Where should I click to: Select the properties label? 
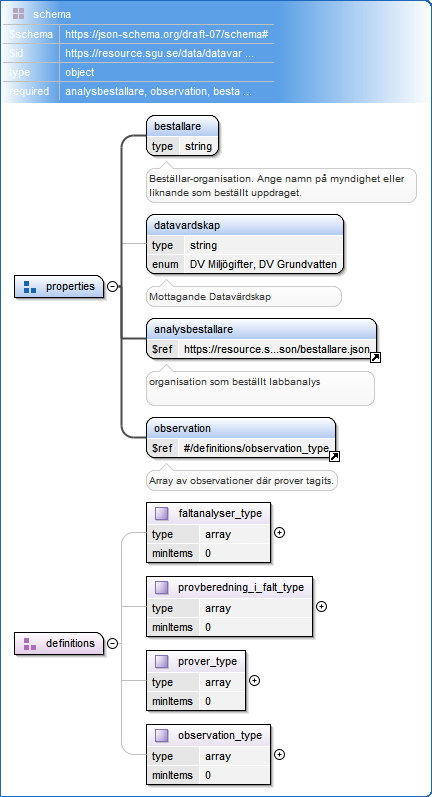(70, 287)
